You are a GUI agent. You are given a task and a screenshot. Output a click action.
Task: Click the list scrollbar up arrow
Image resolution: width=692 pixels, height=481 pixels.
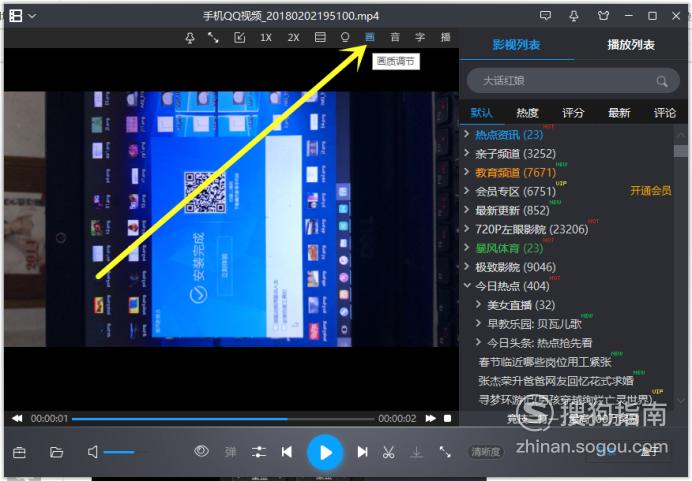pos(680,135)
